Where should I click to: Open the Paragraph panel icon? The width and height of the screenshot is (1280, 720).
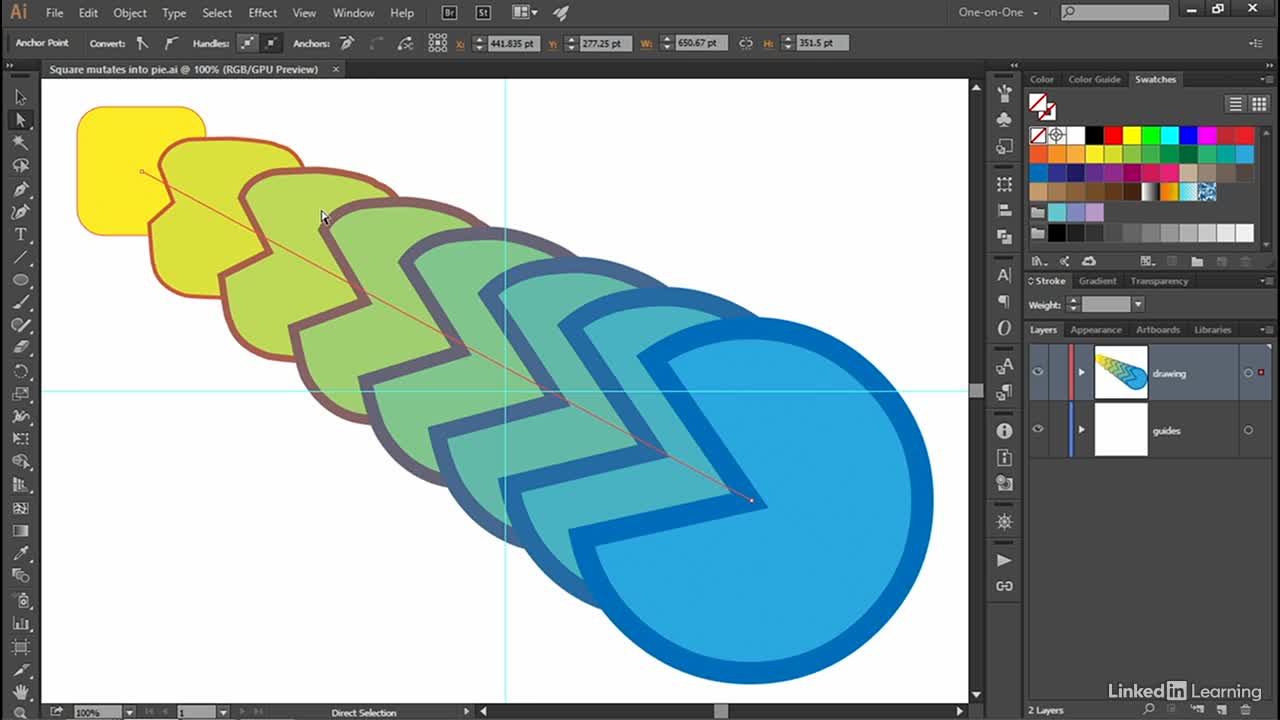[x=1004, y=301]
